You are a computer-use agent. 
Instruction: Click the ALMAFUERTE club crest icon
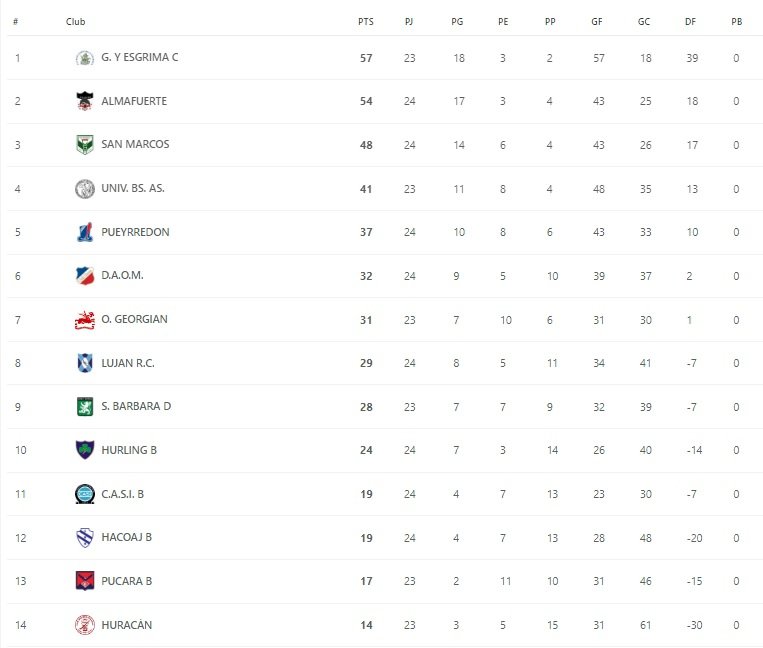(x=85, y=101)
